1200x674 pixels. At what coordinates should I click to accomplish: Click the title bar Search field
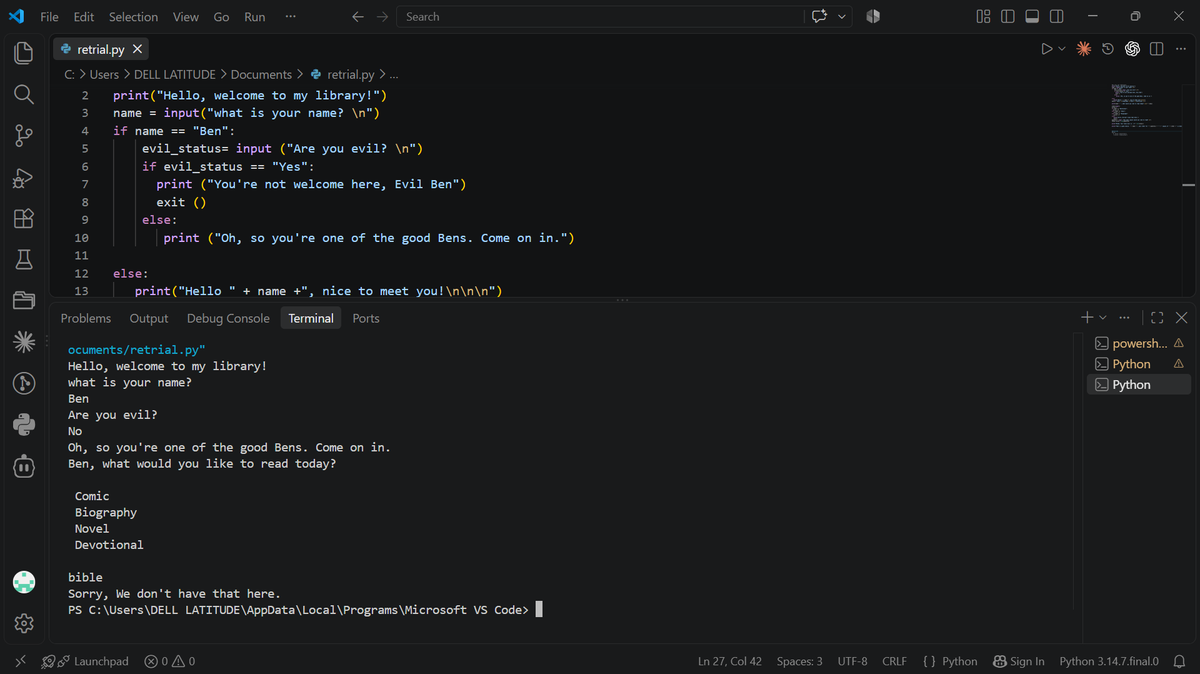coord(600,17)
